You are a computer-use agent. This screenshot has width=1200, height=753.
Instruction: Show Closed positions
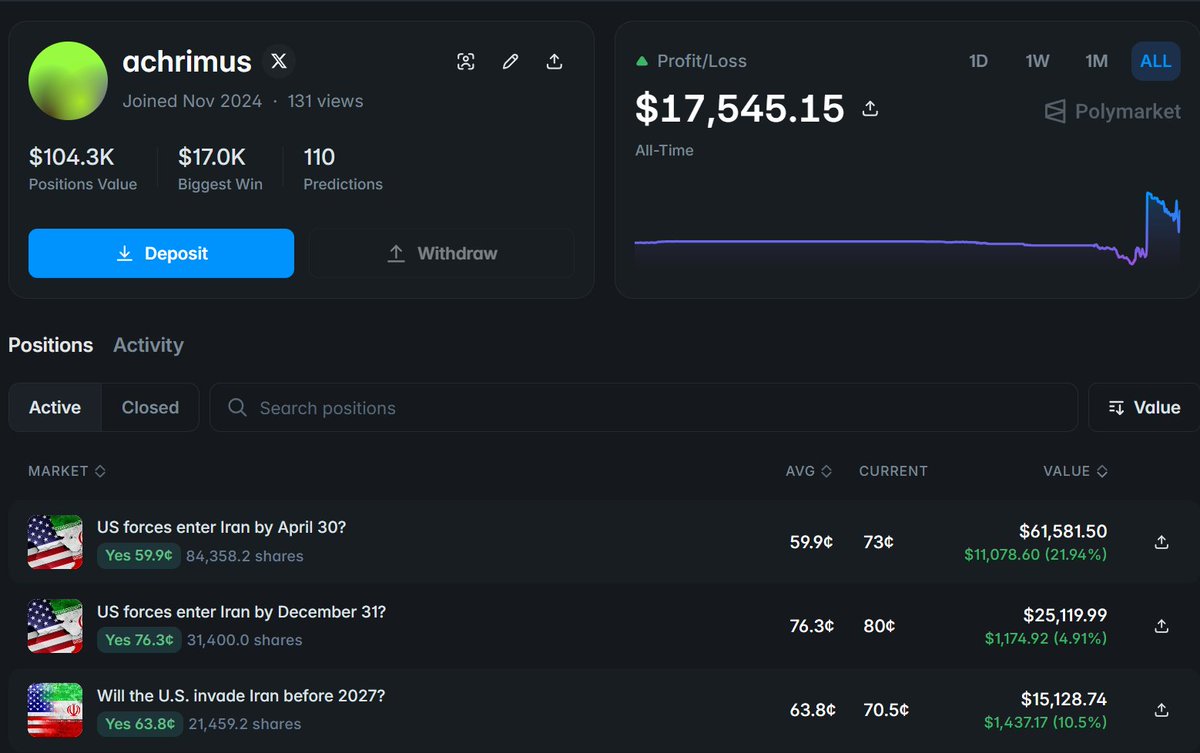click(x=150, y=408)
